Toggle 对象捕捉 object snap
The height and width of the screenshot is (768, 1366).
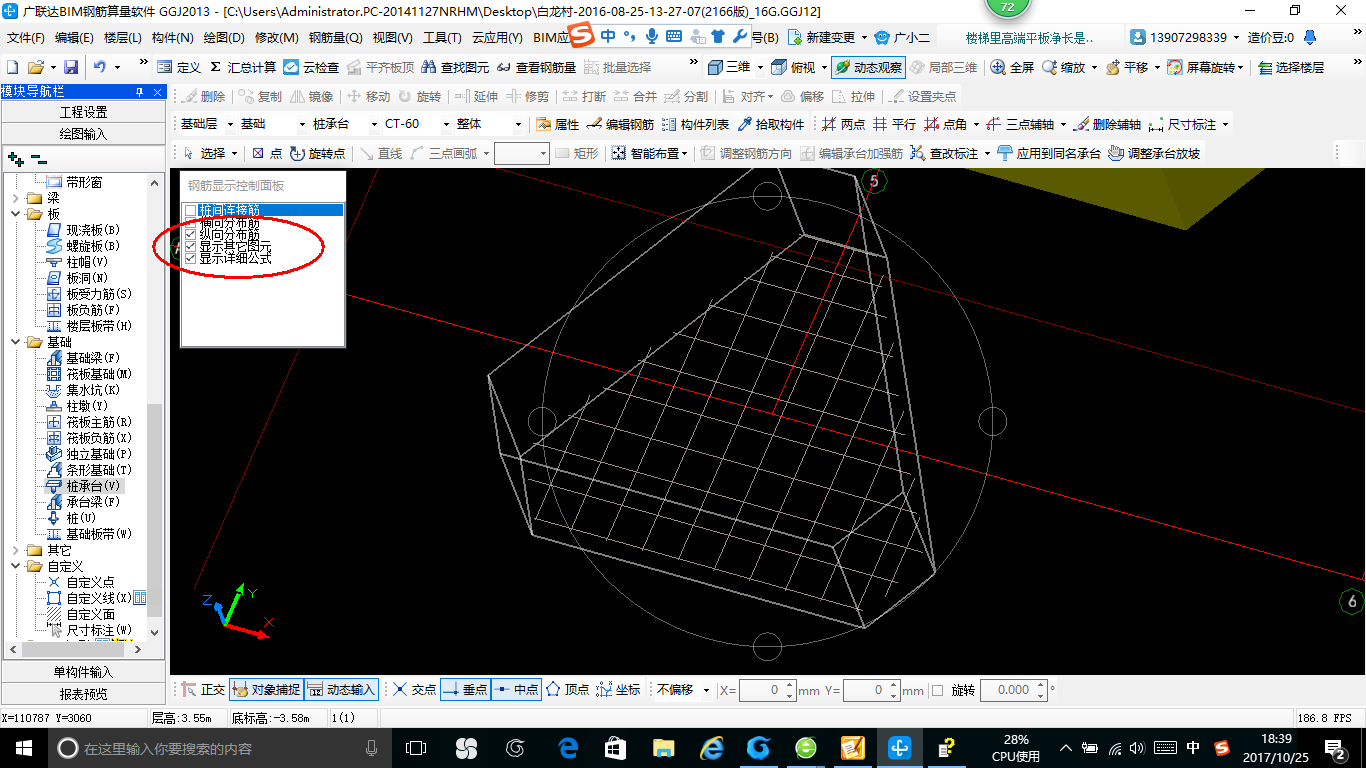(x=266, y=689)
